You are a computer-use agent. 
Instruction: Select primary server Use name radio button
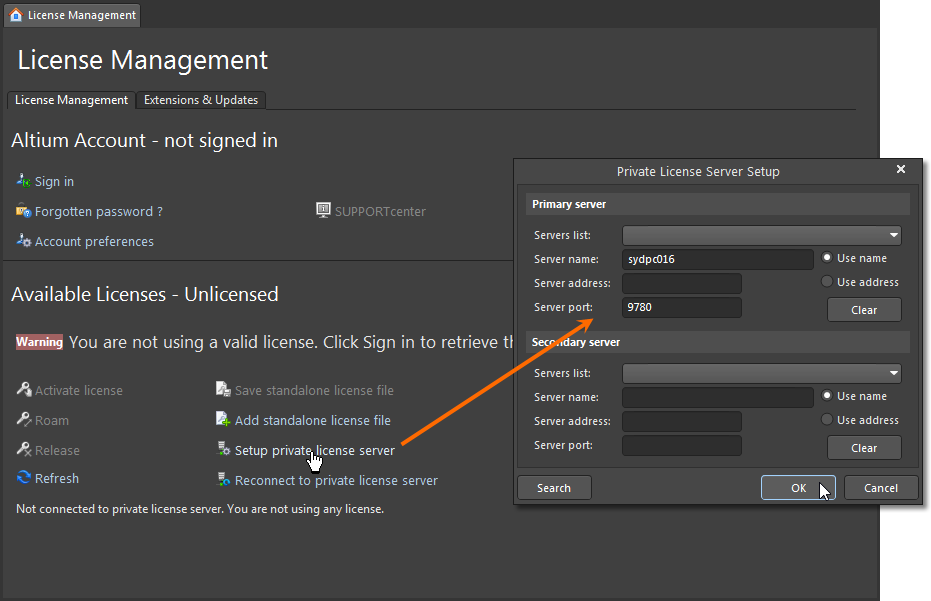coord(827,258)
